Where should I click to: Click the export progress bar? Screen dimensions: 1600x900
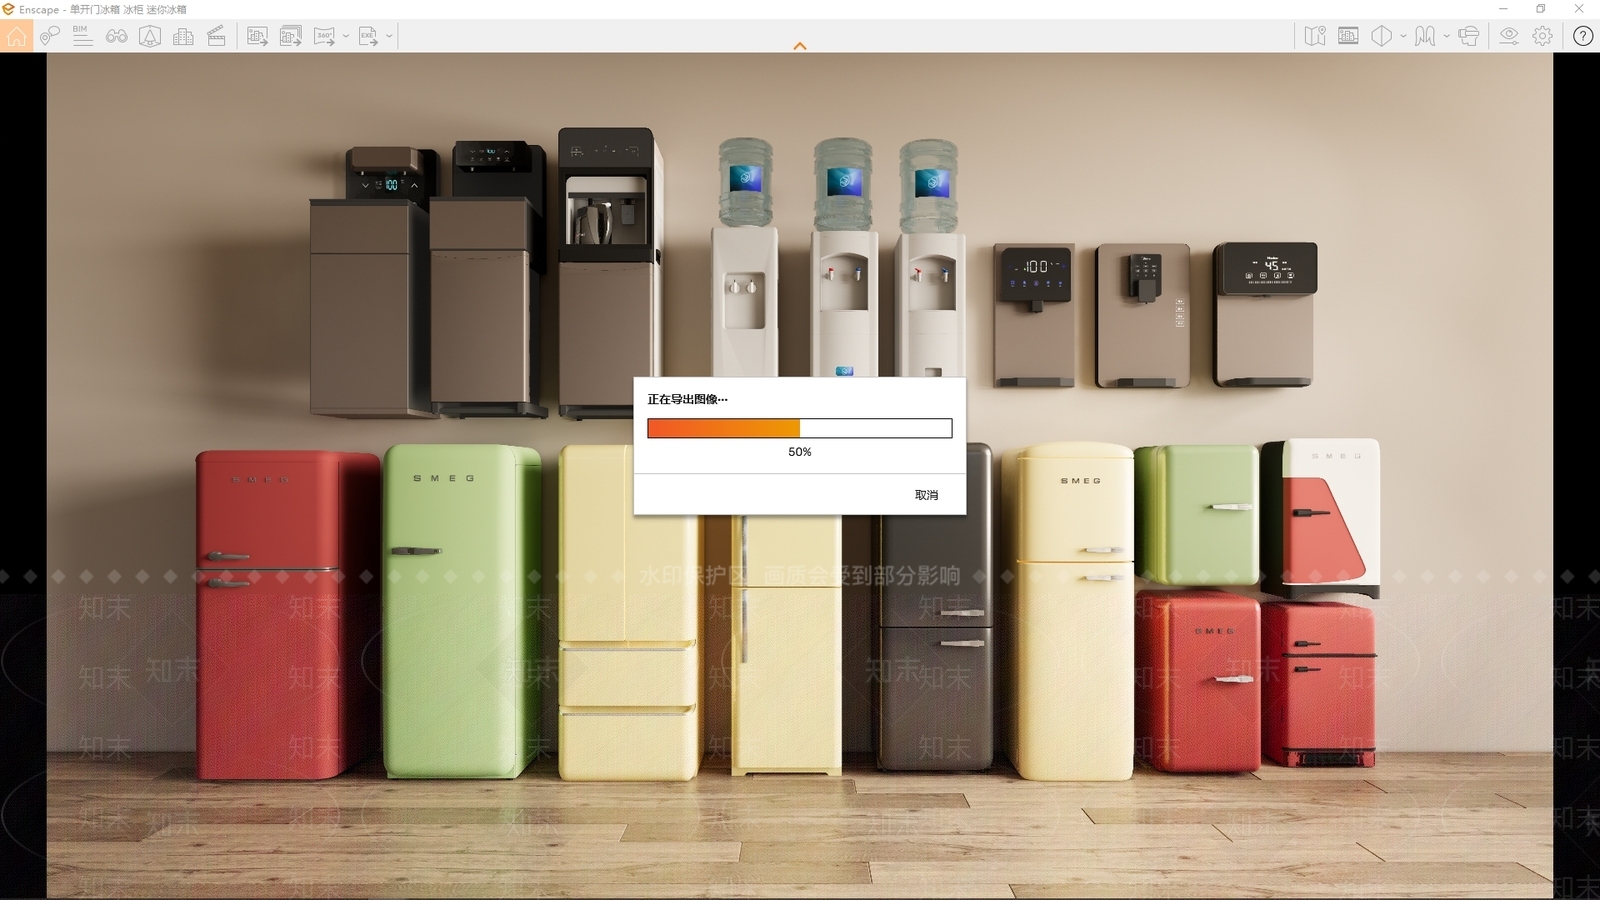pyautogui.click(x=800, y=429)
